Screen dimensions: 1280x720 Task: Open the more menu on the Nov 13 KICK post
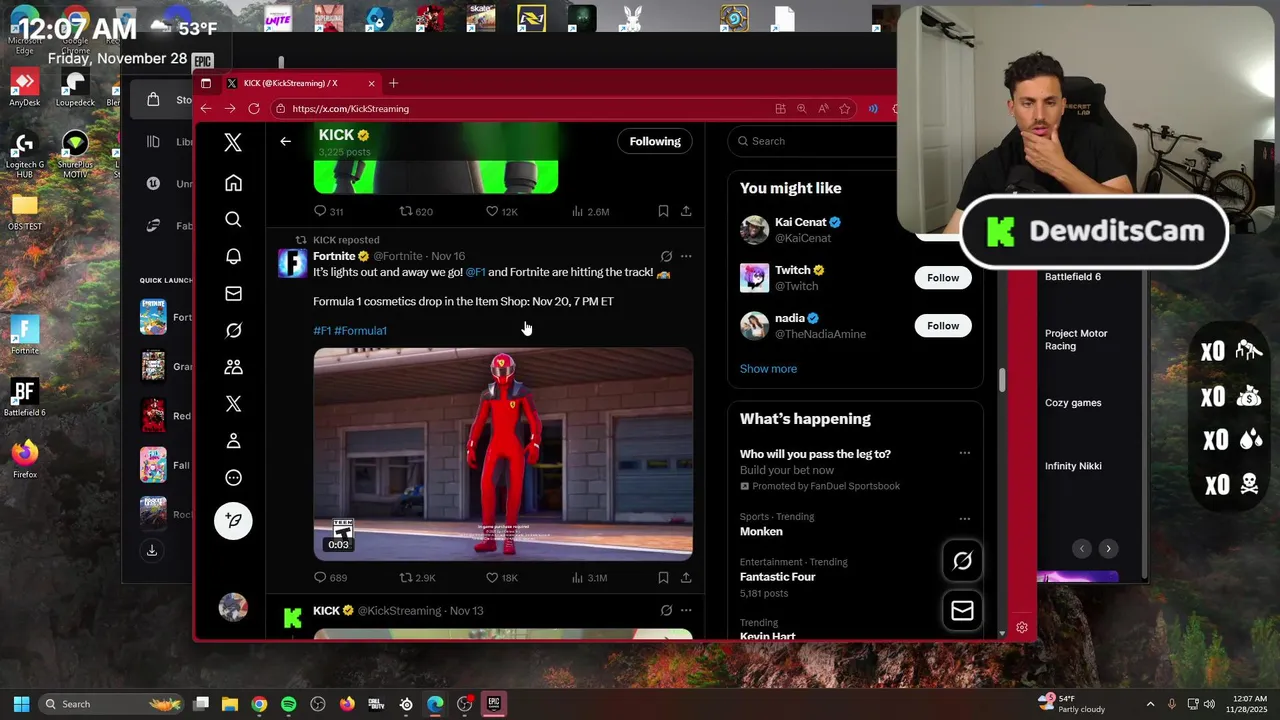point(686,610)
